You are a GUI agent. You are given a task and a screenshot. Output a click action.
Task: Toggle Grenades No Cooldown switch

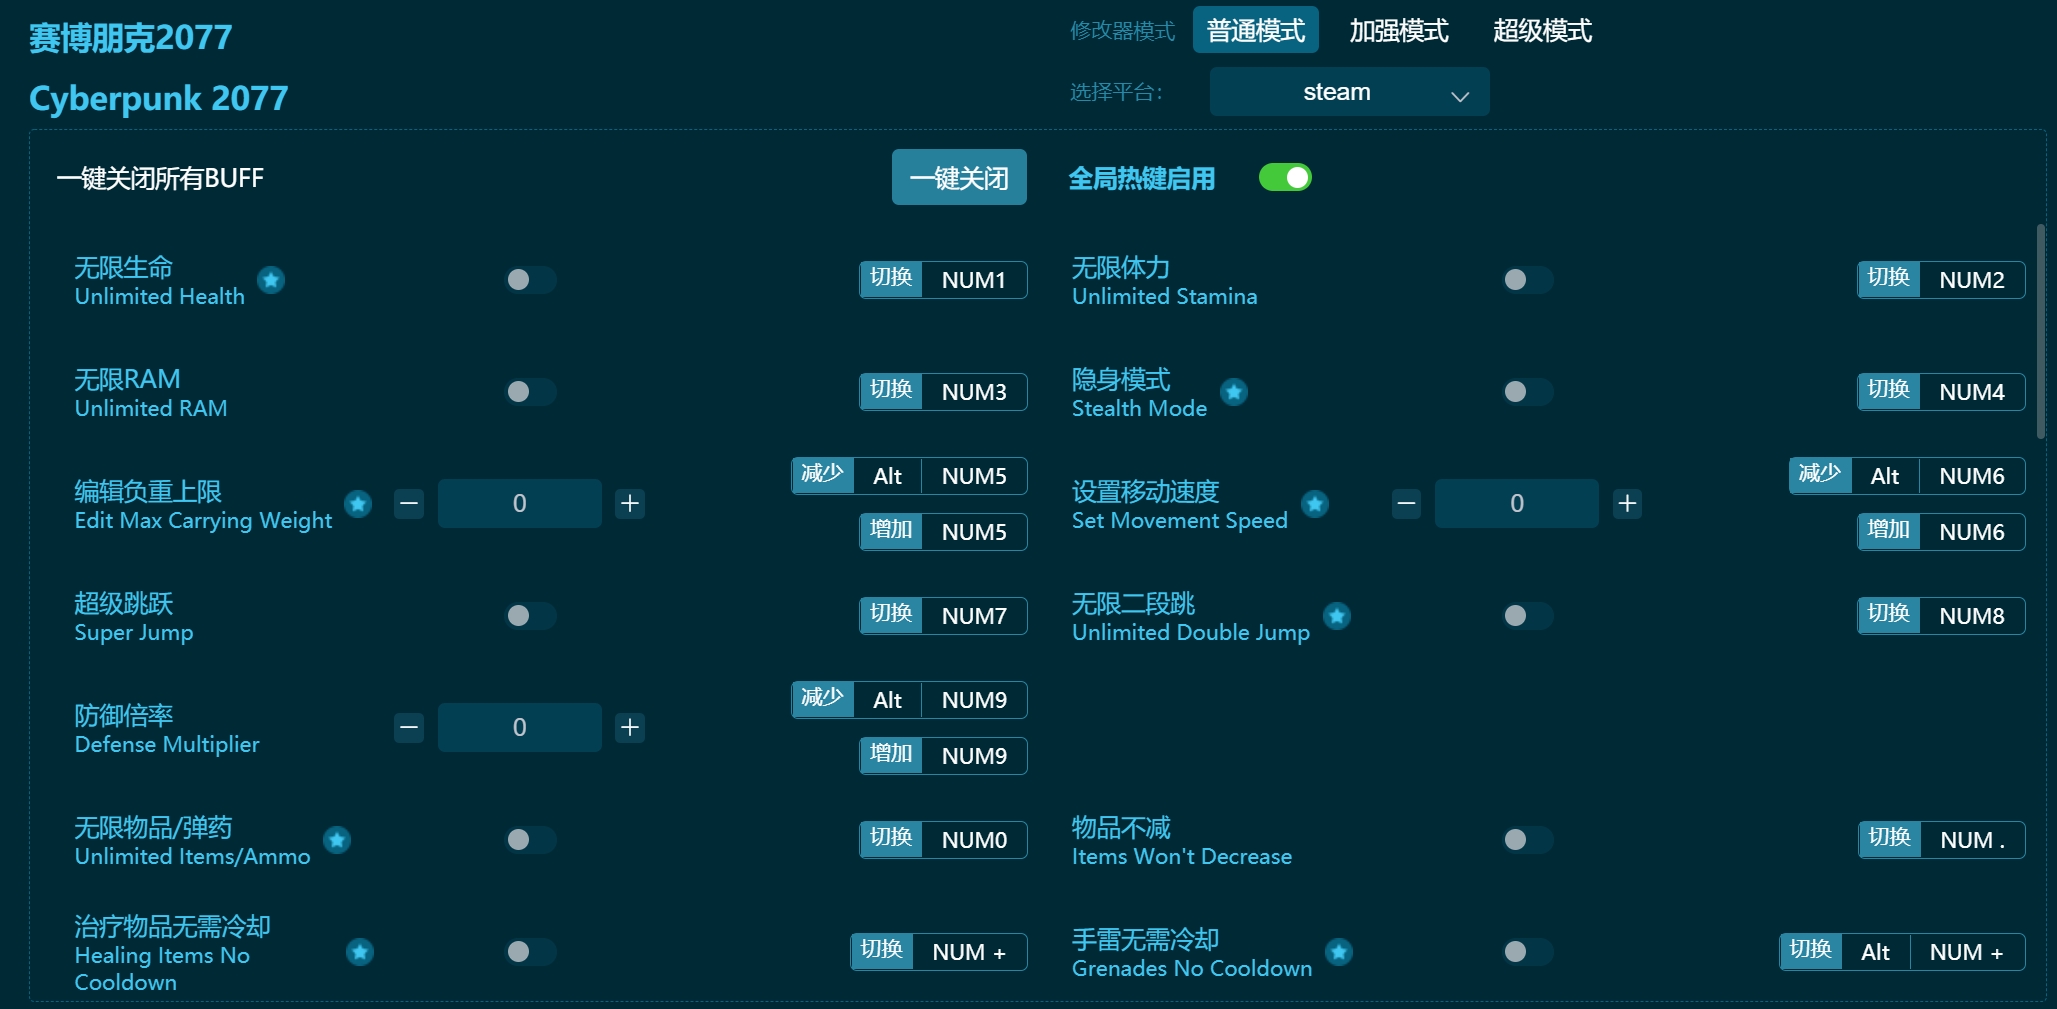tap(1528, 952)
